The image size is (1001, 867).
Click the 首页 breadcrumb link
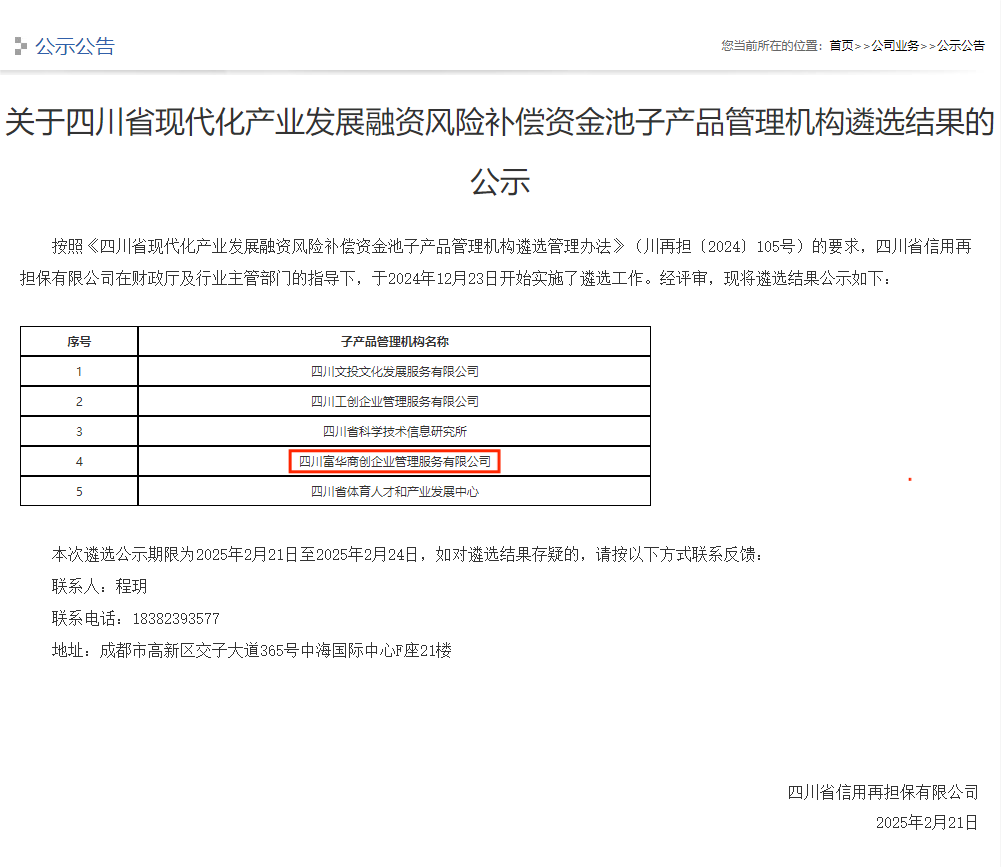click(x=841, y=45)
